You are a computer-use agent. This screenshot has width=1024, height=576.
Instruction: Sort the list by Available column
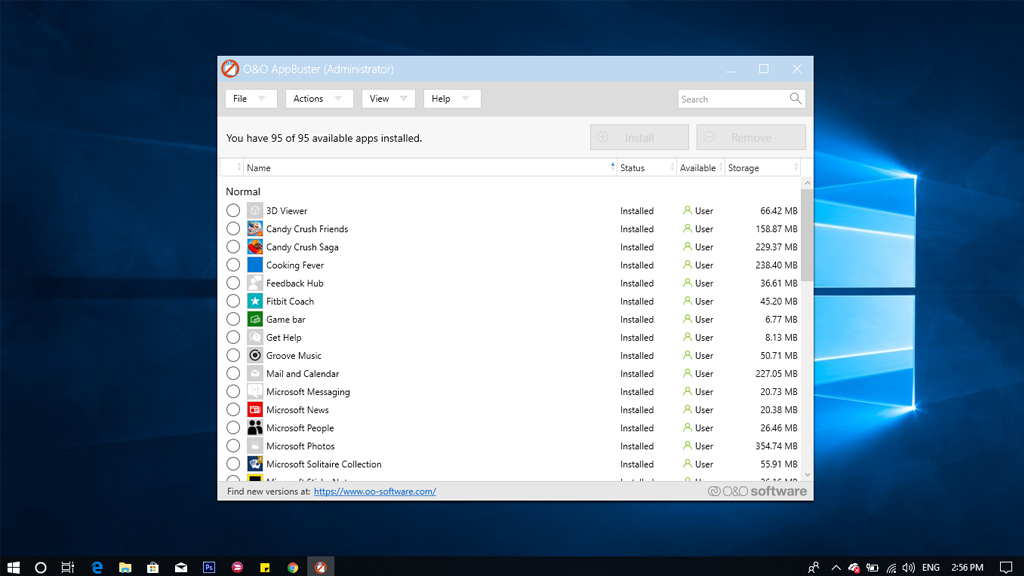(700, 168)
